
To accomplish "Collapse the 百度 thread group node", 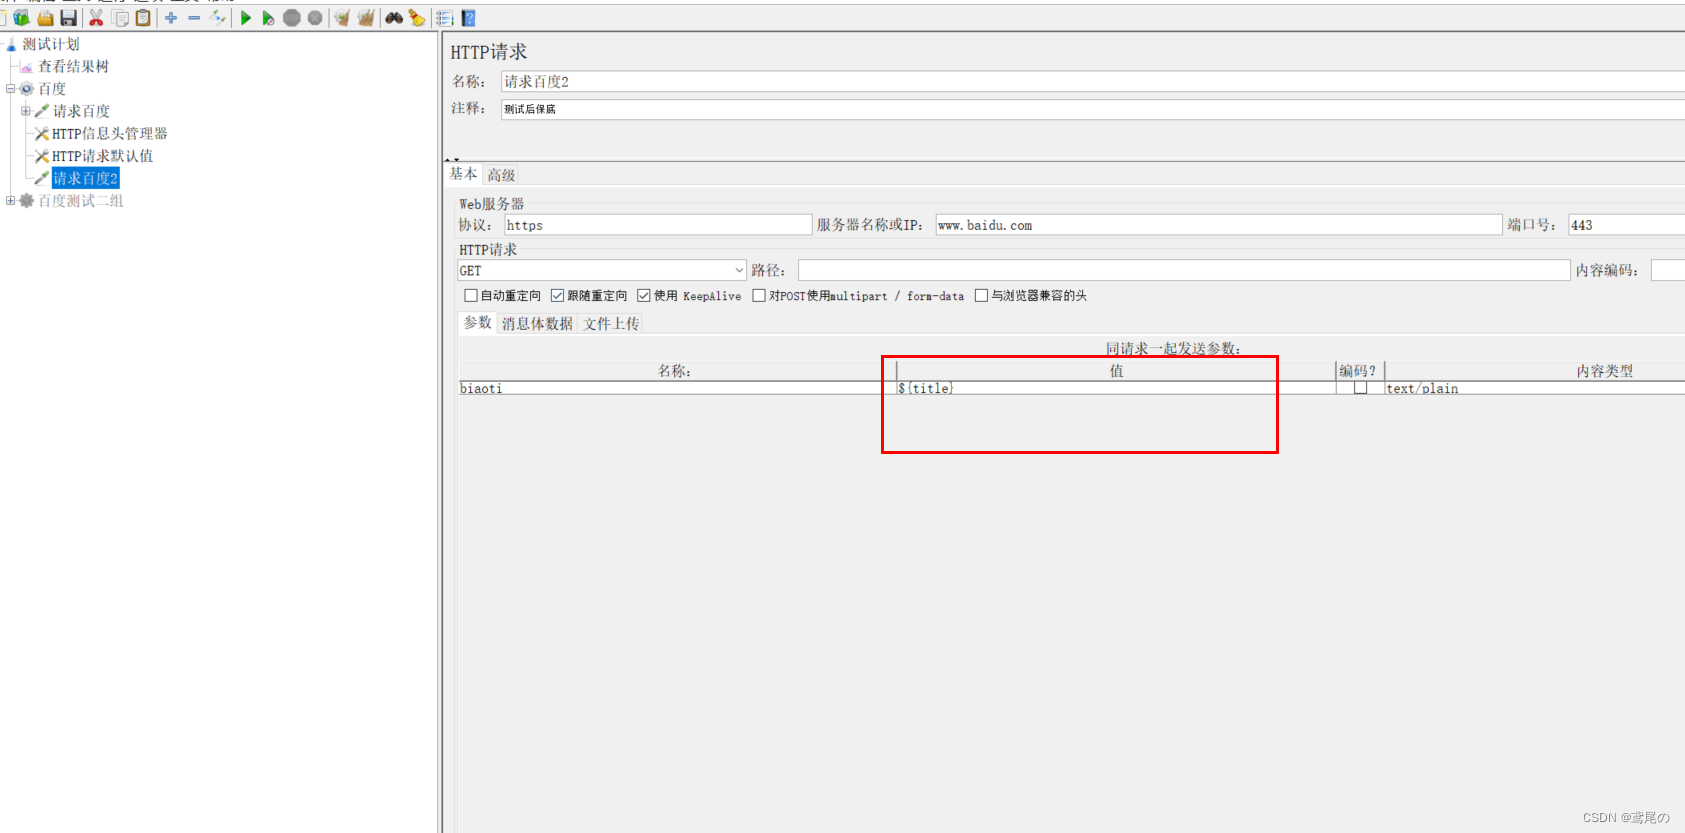I will [x=10, y=89].
